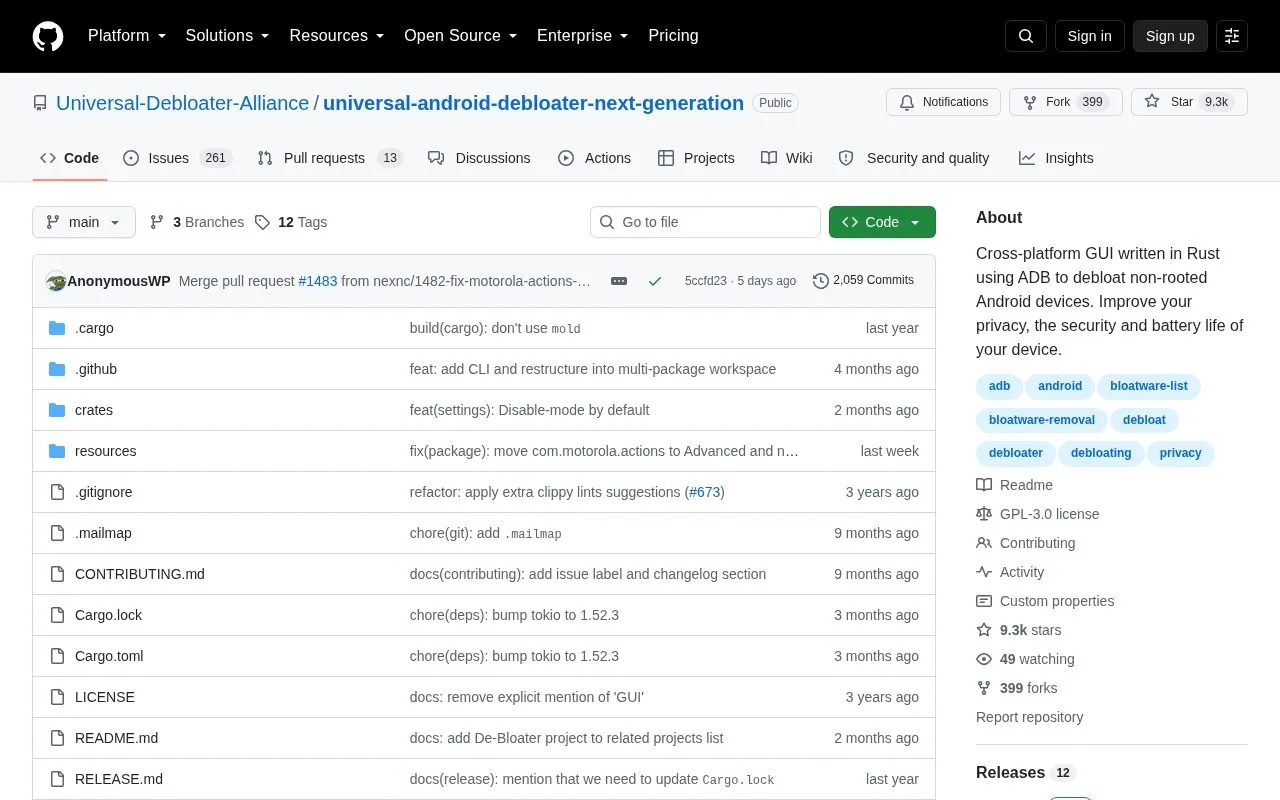
Task: Open the Platform menu
Action: [127, 36]
